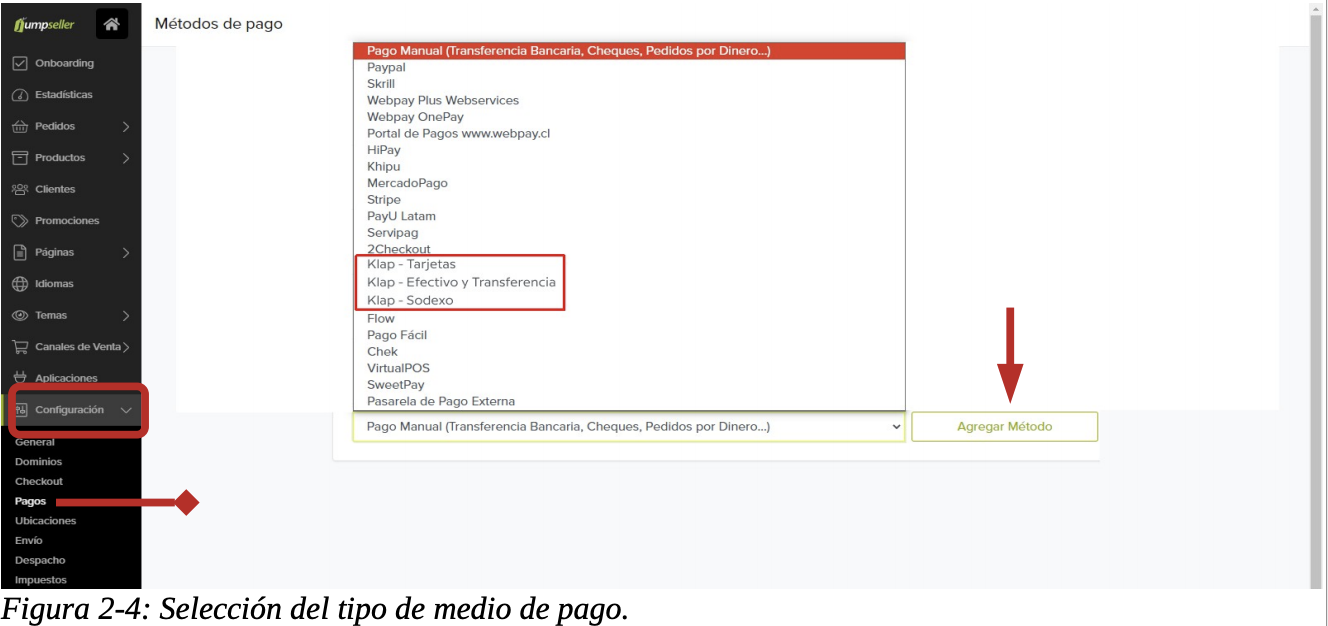This screenshot has height=626, width=1328.
Task: Select the MercadoPago option
Action: tap(629, 183)
